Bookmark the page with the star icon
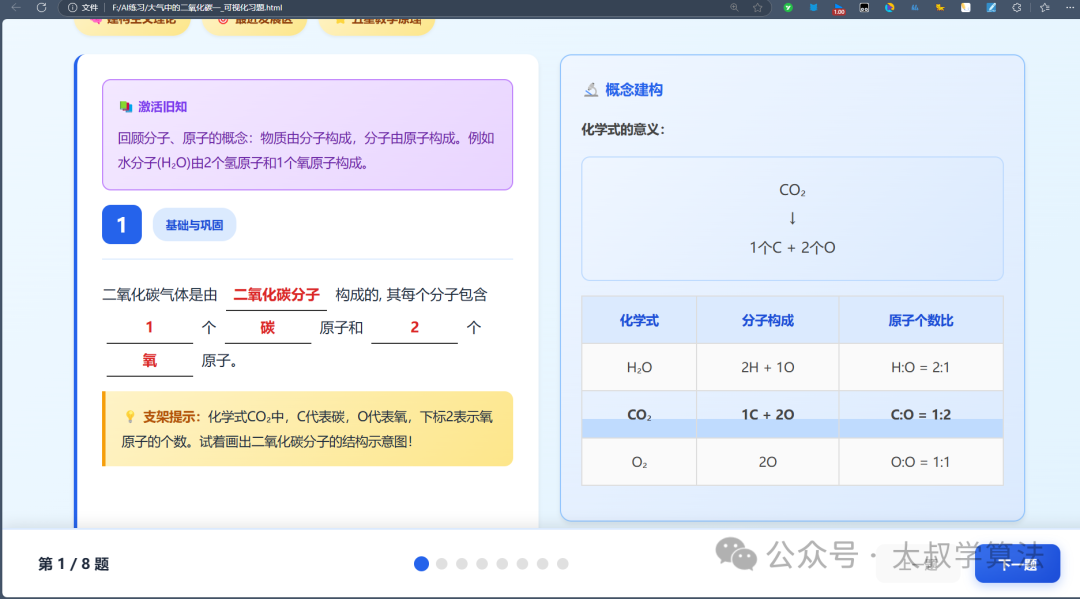The image size is (1080, 599). pyautogui.click(x=757, y=8)
